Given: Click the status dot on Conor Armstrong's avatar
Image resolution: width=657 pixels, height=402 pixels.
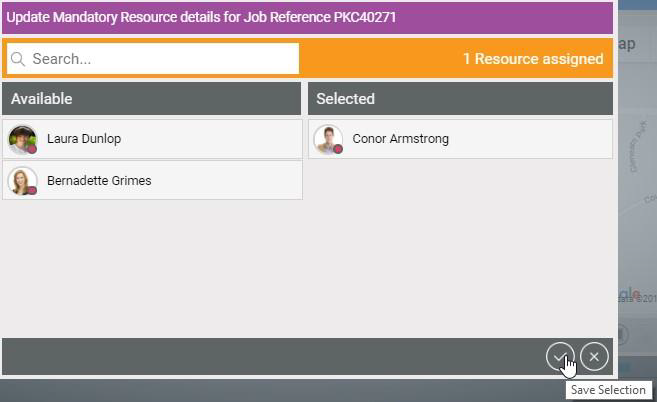Looking at the screenshot, I should click(338, 149).
